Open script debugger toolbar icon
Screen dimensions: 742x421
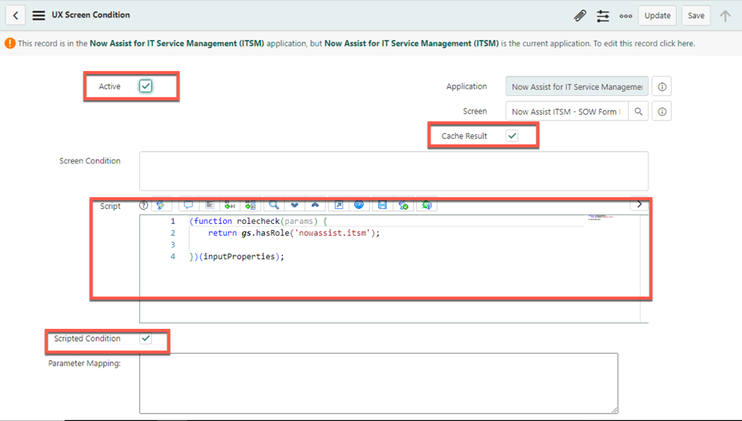click(x=403, y=205)
